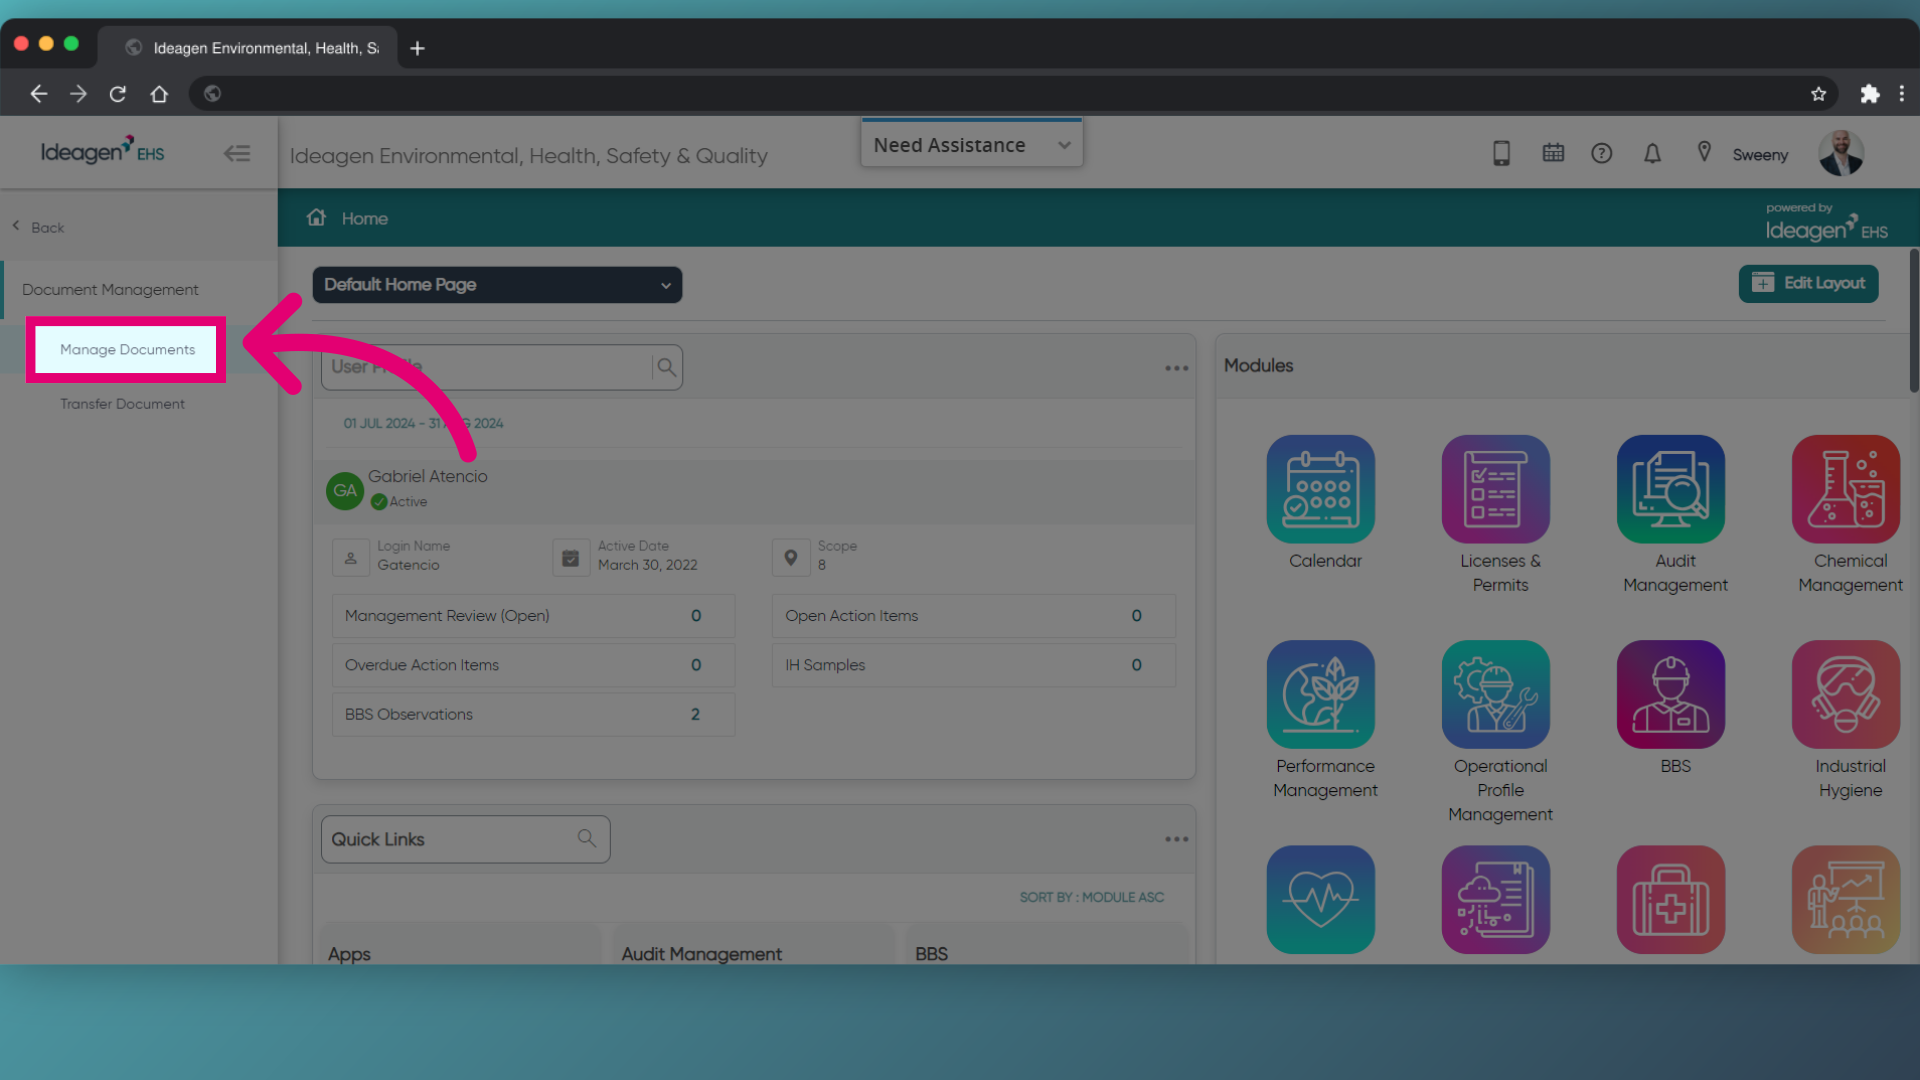Click the green GA user initials avatar
This screenshot has width=1920, height=1080.
344,491
